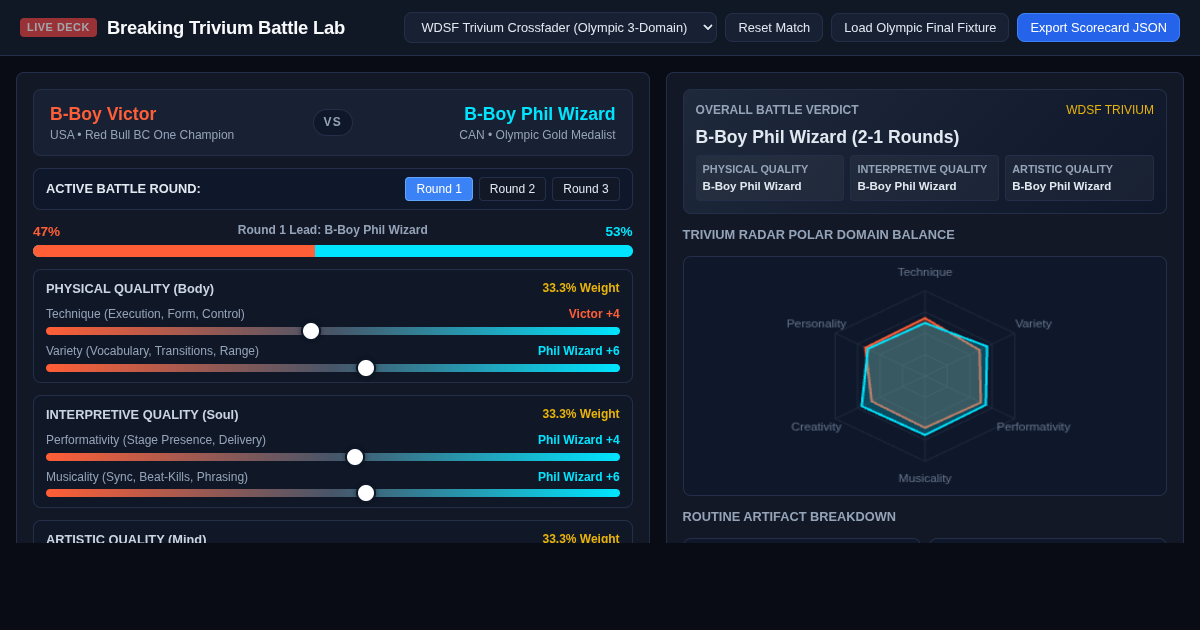Viewport: 1200px width, 630px height.
Task: Click the Phil Wizard +4 performativity score
Action: 579,440
